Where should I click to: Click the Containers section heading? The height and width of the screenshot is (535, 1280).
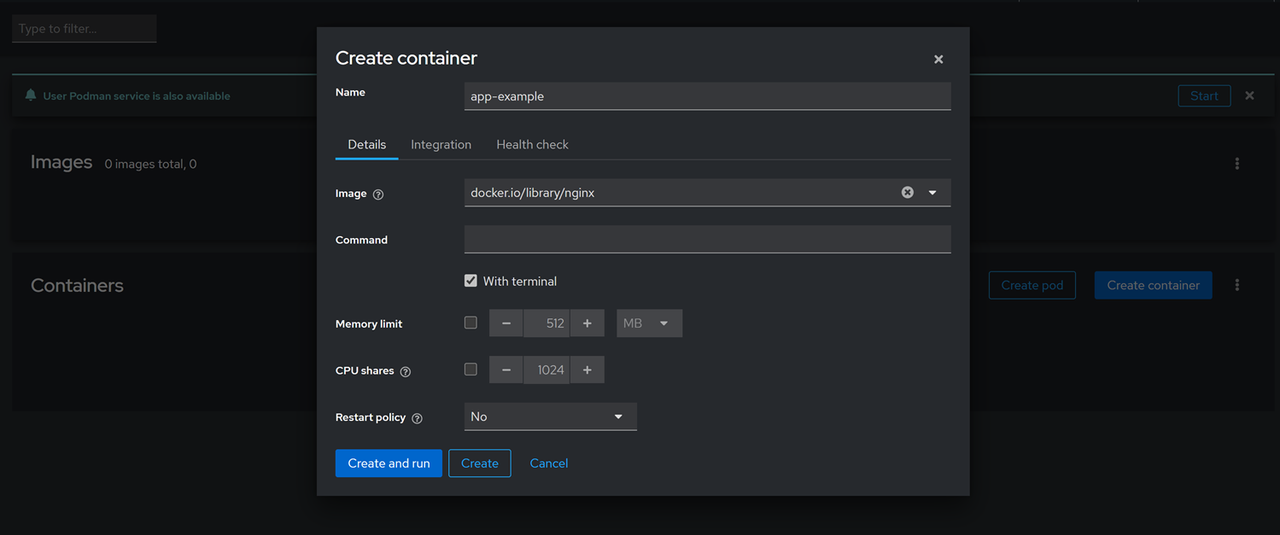click(77, 285)
